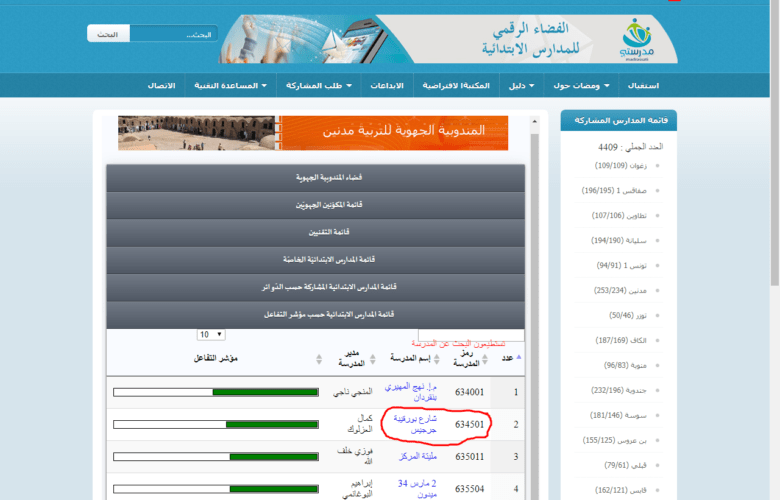Screen dimensions: 780x500
Task: Click the header search text field
Action: click(x=159, y=34)
